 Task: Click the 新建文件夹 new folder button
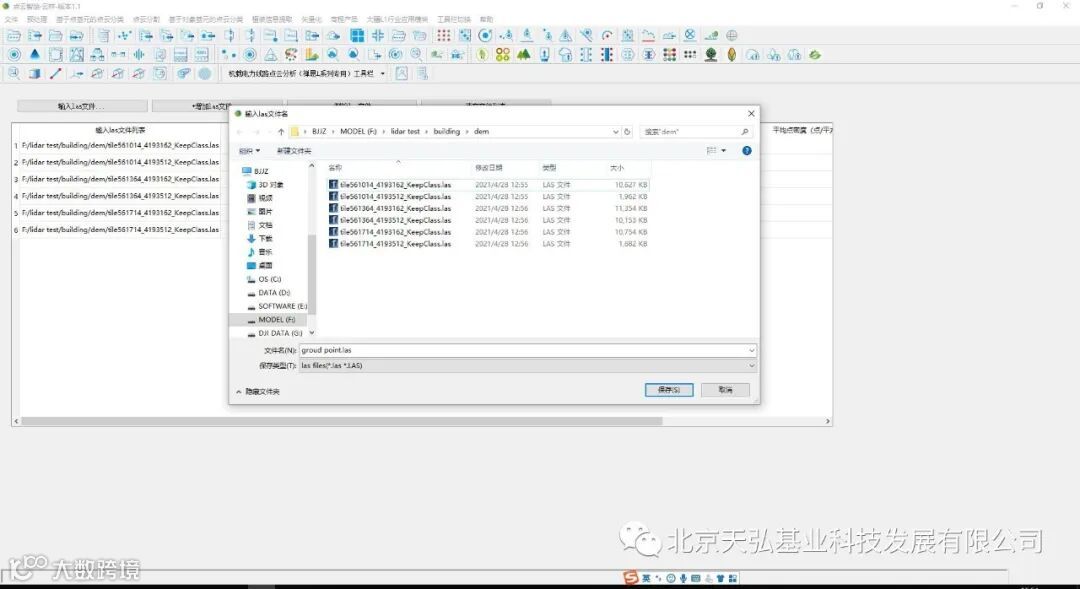[x=294, y=151]
